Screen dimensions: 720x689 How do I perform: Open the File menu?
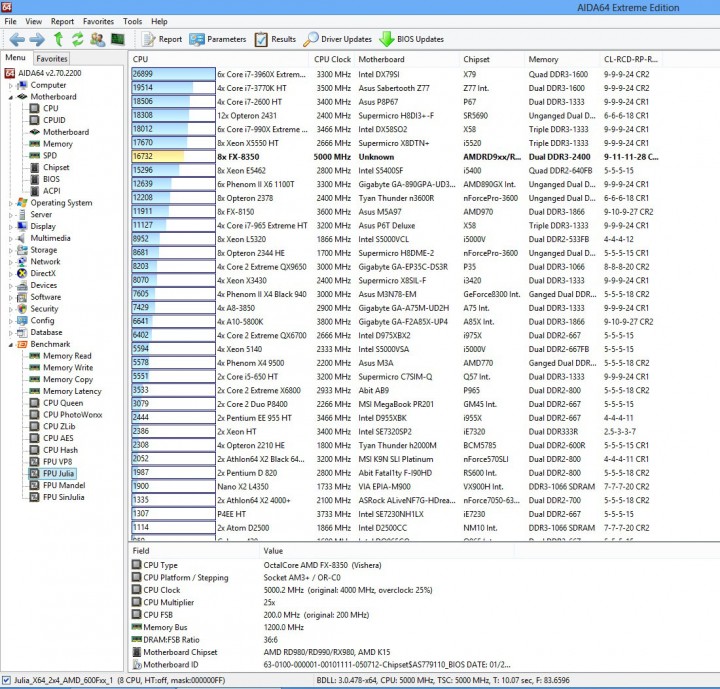coord(10,22)
